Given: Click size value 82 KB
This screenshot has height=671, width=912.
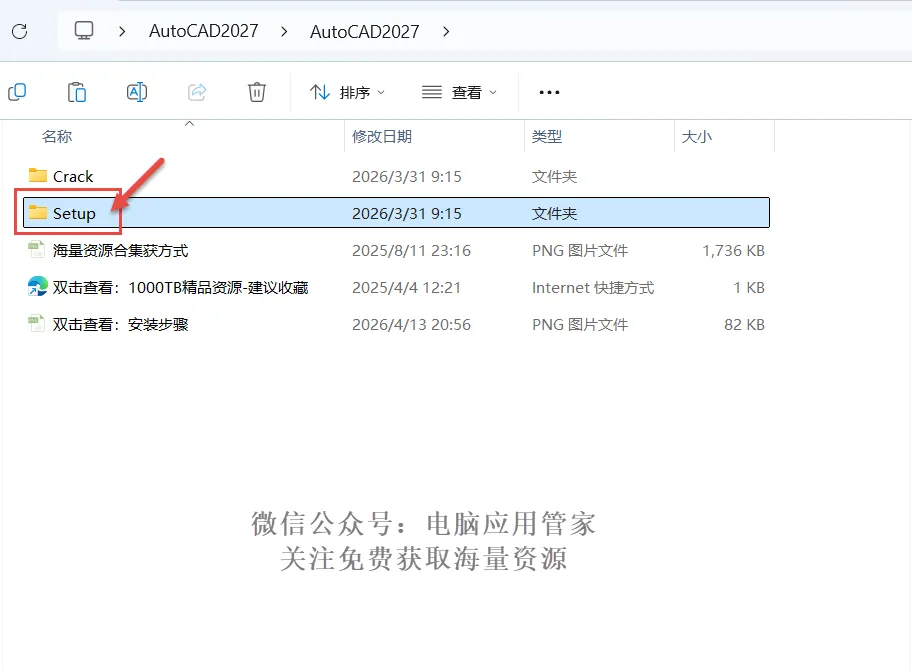Looking at the screenshot, I should [x=744, y=324].
